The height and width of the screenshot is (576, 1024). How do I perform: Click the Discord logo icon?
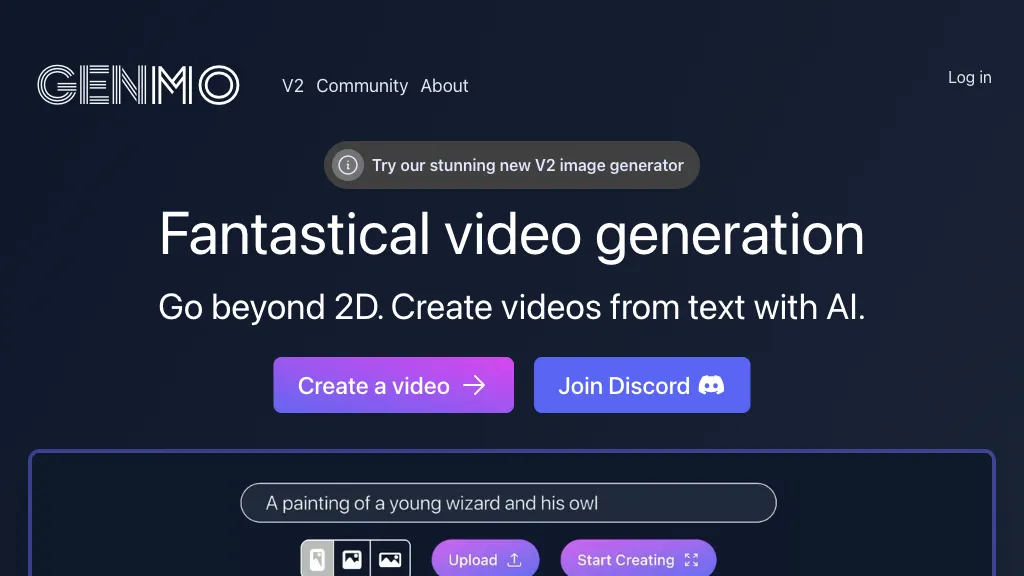pos(712,386)
